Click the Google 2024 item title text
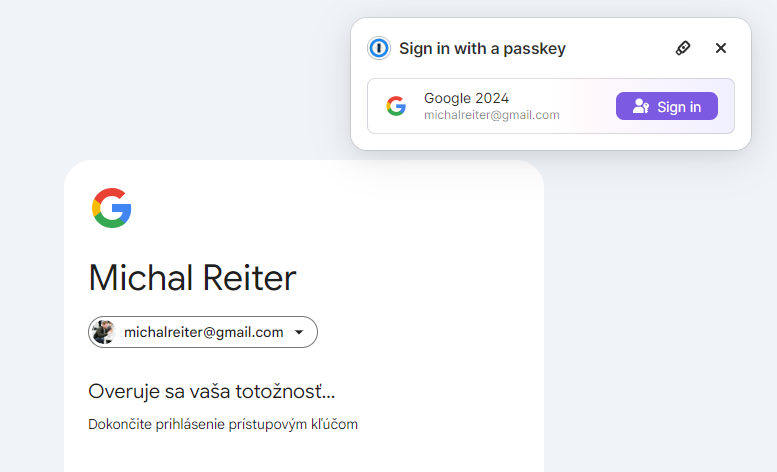 tap(466, 98)
